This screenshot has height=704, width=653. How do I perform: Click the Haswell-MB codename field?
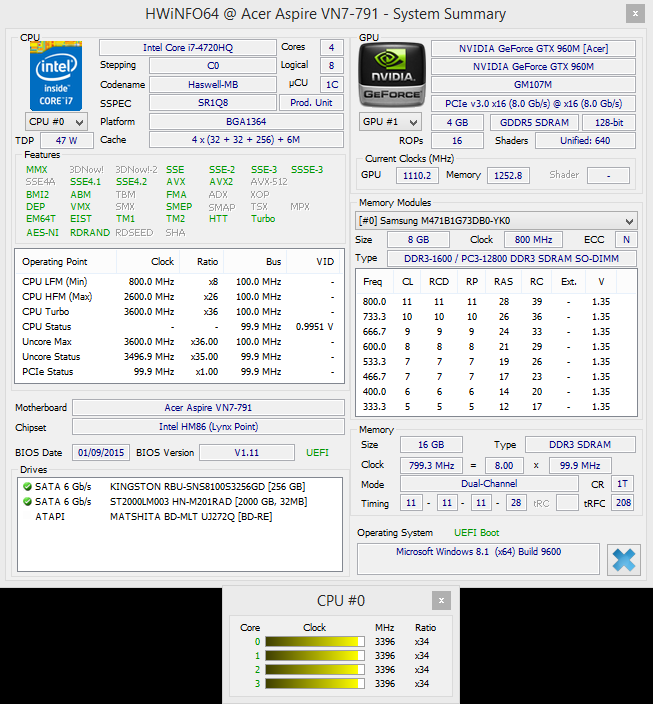pos(213,84)
